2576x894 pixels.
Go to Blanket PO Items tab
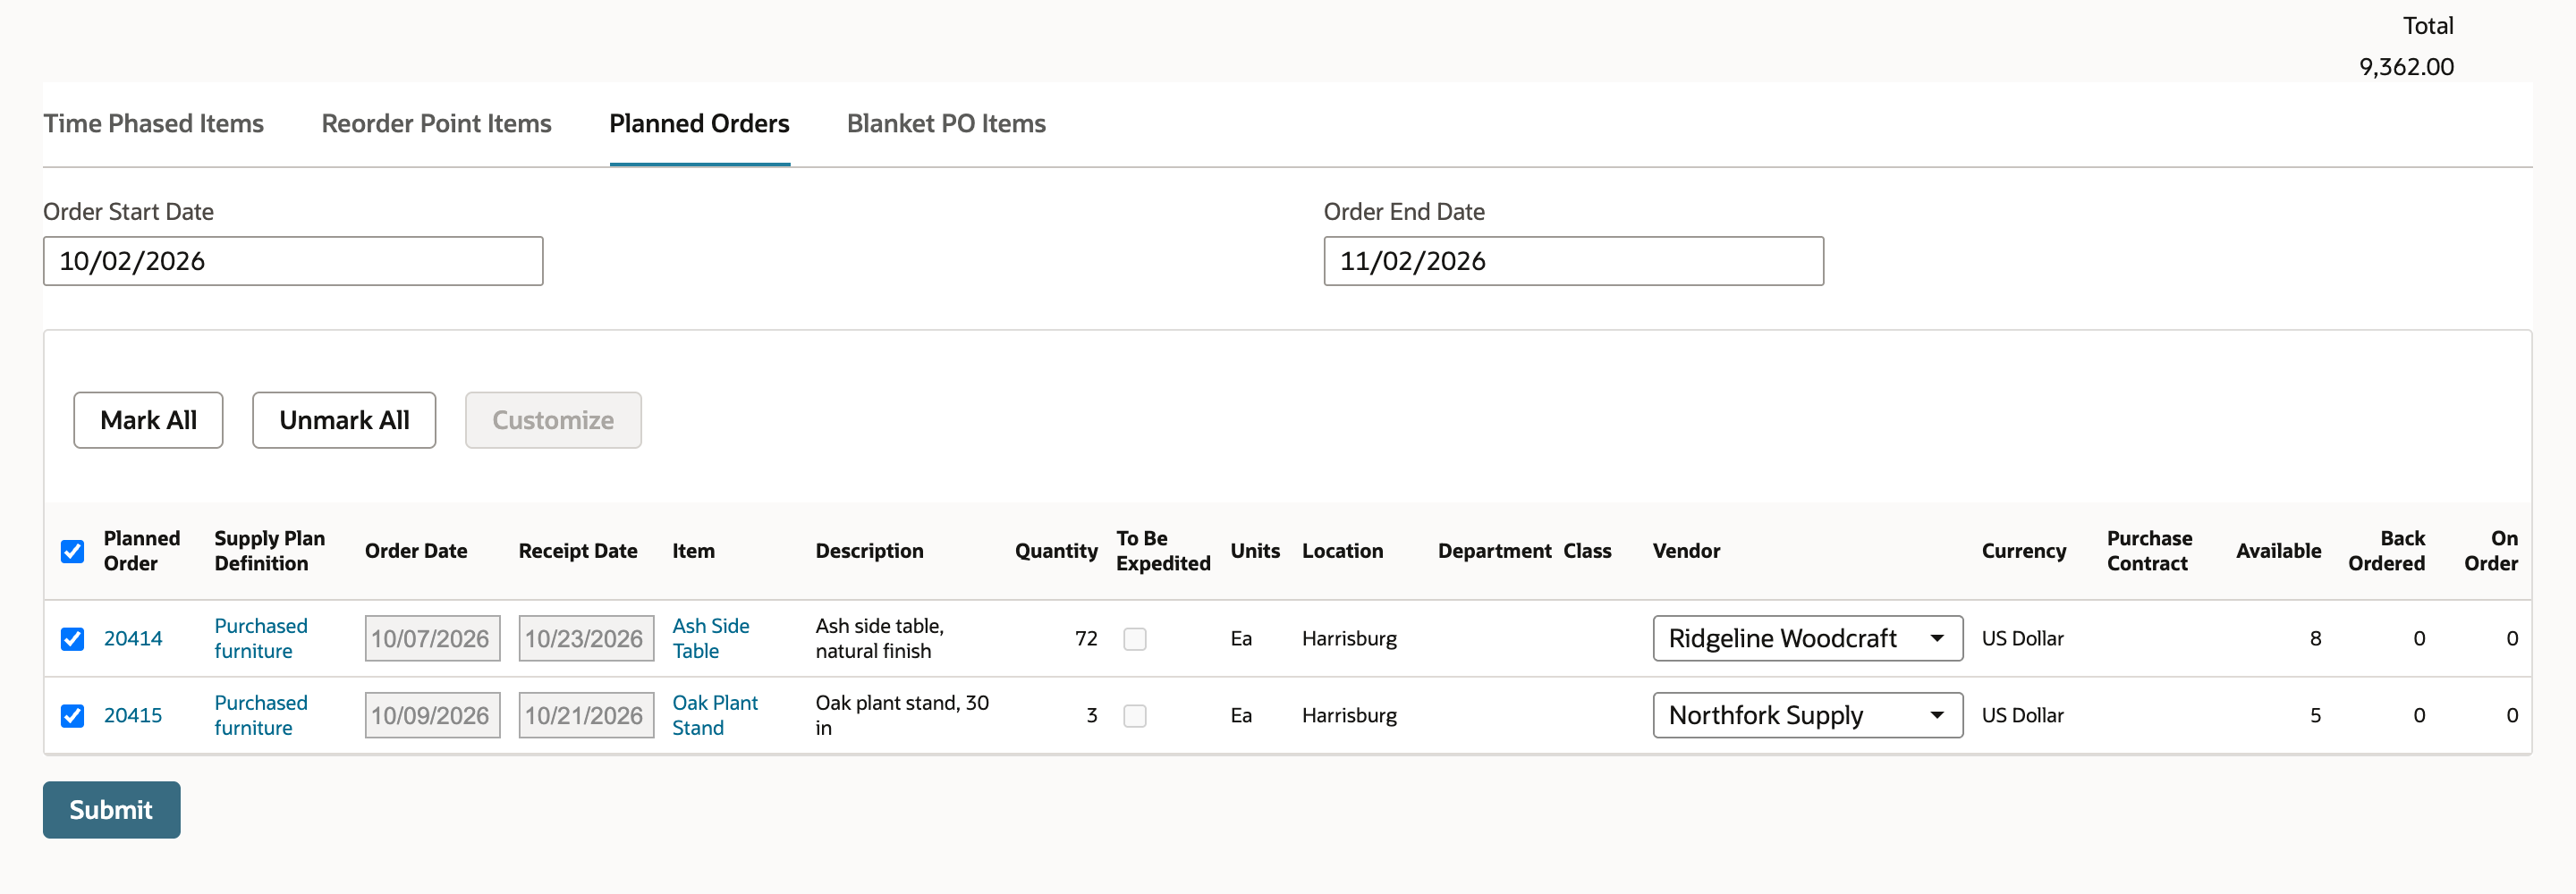coord(946,123)
